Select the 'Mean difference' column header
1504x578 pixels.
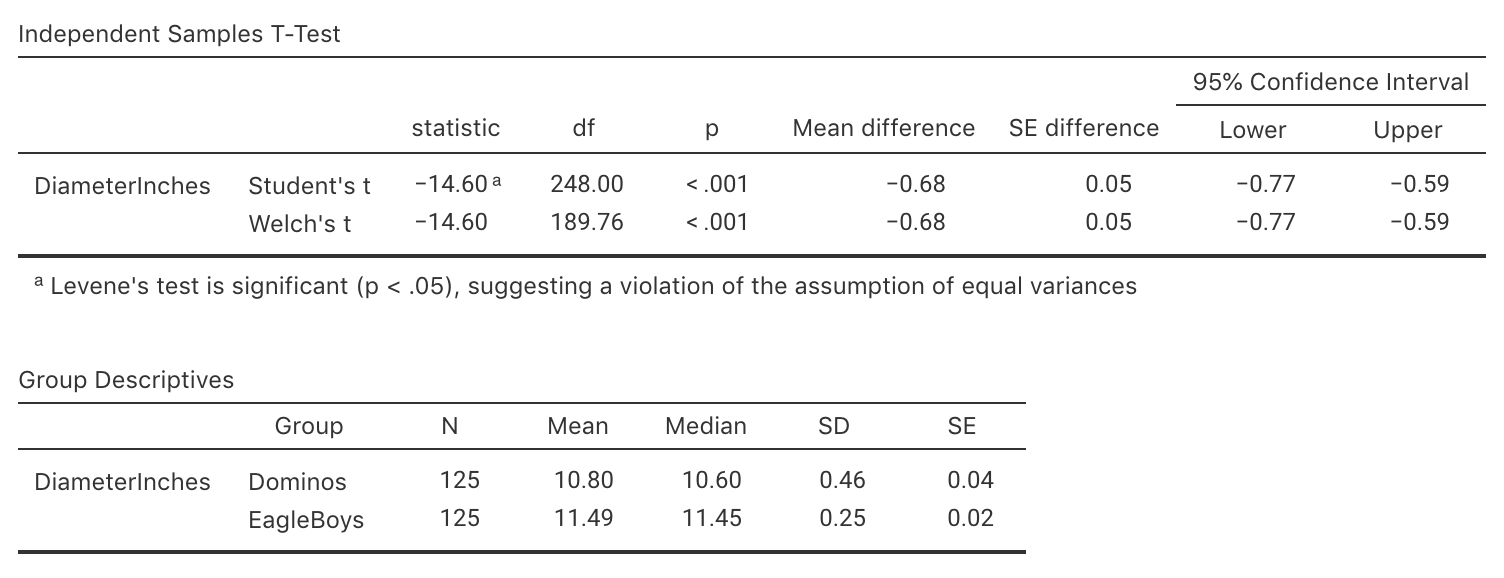click(x=883, y=128)
